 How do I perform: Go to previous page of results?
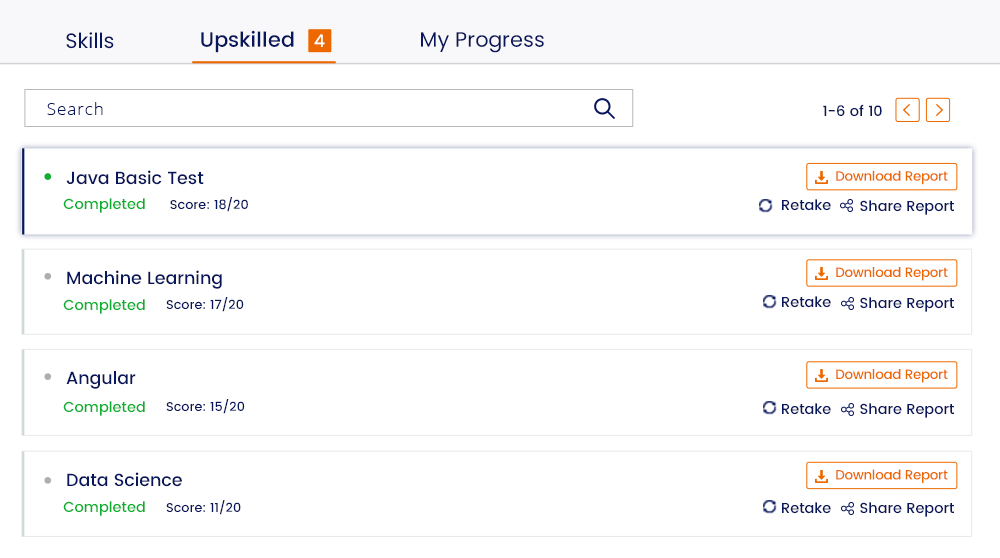907,110
